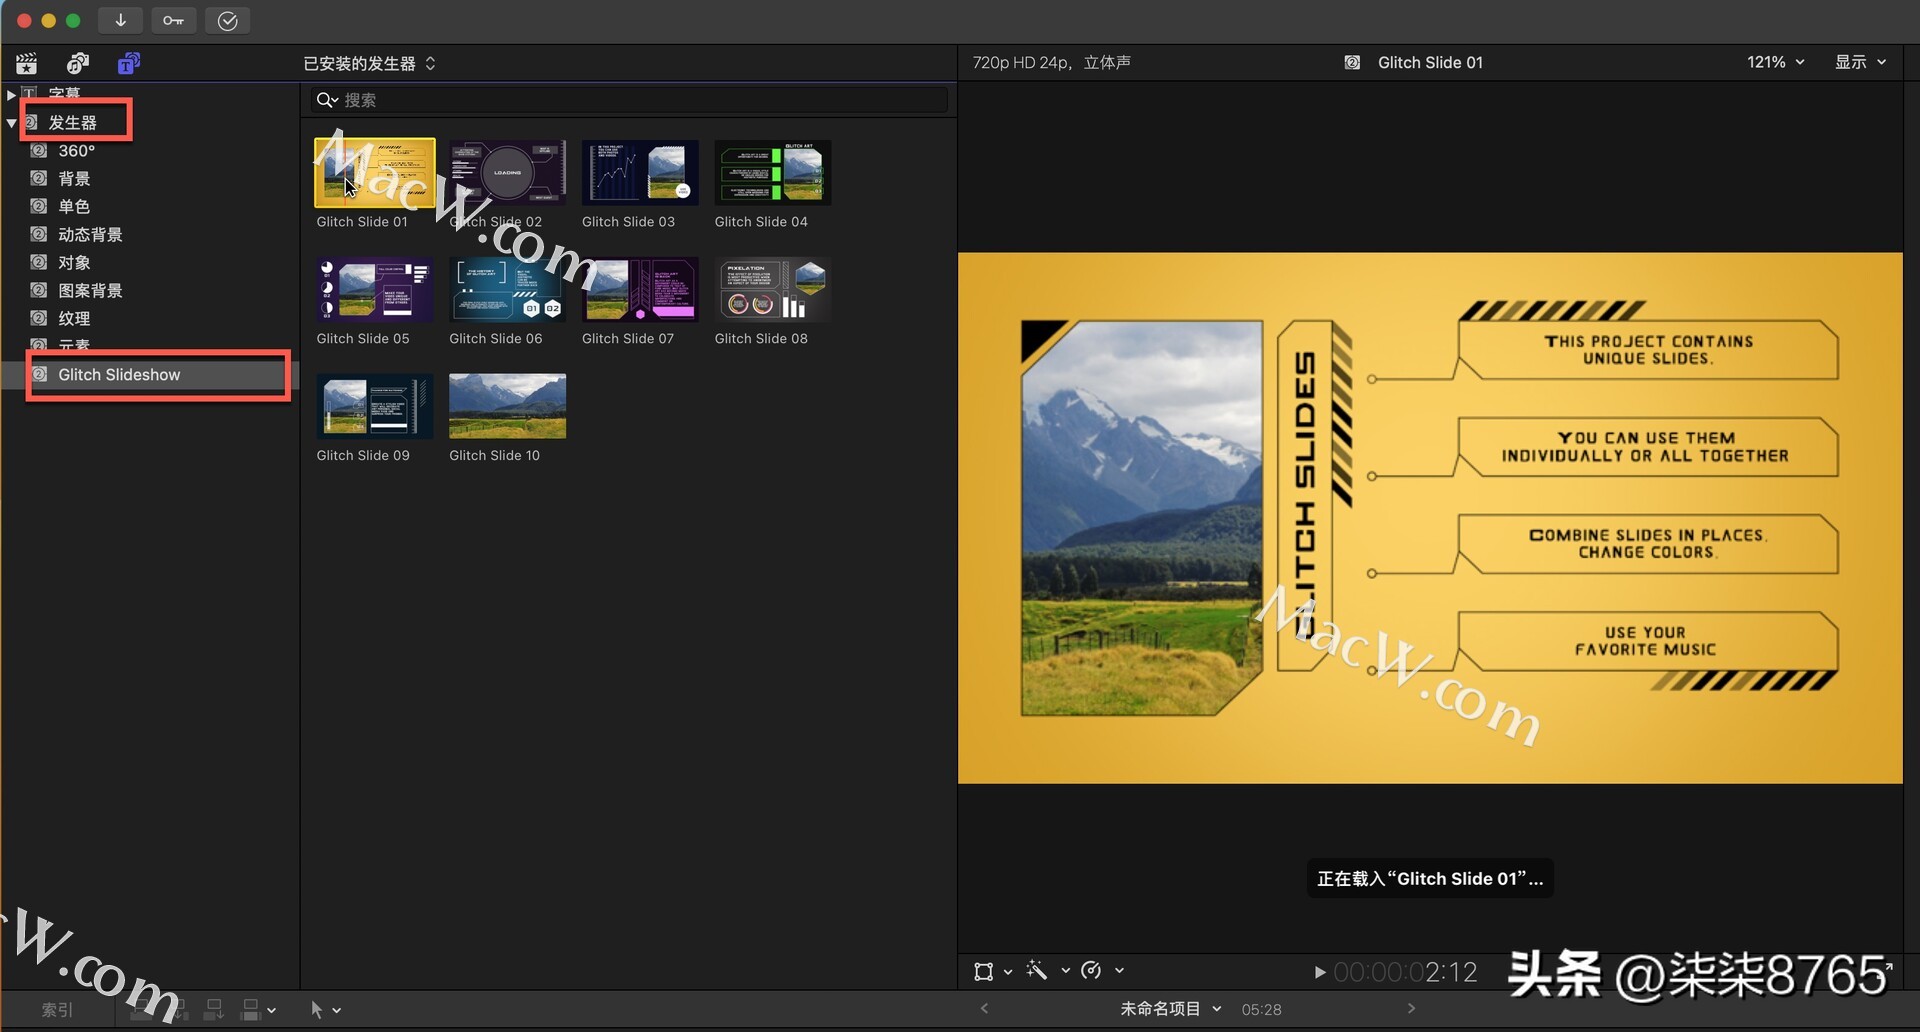Open the 121% zoom level dropdown
The image size is (1920, 1032).
(1775, 61)
